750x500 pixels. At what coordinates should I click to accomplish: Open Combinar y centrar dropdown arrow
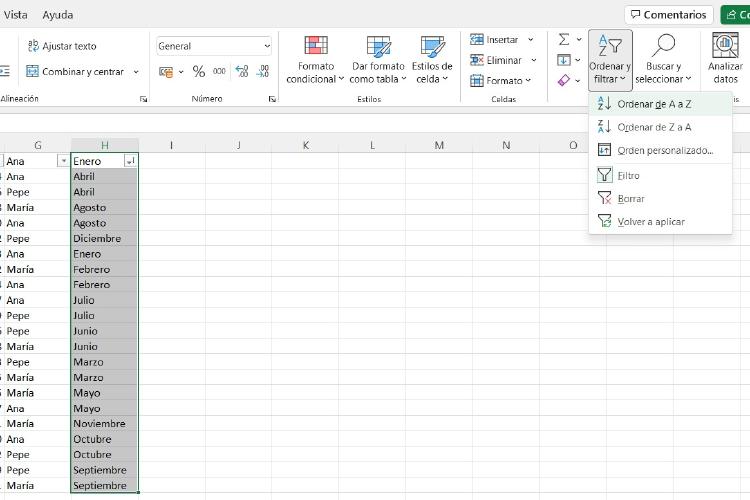pyautogui.click(x=136, y=72)
